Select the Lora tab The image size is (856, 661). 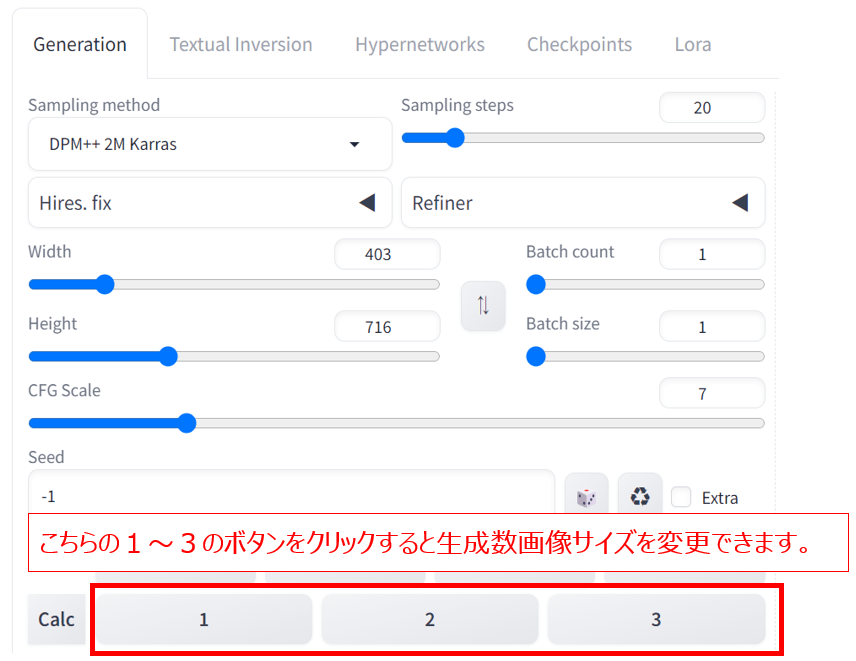click(693, 44)
